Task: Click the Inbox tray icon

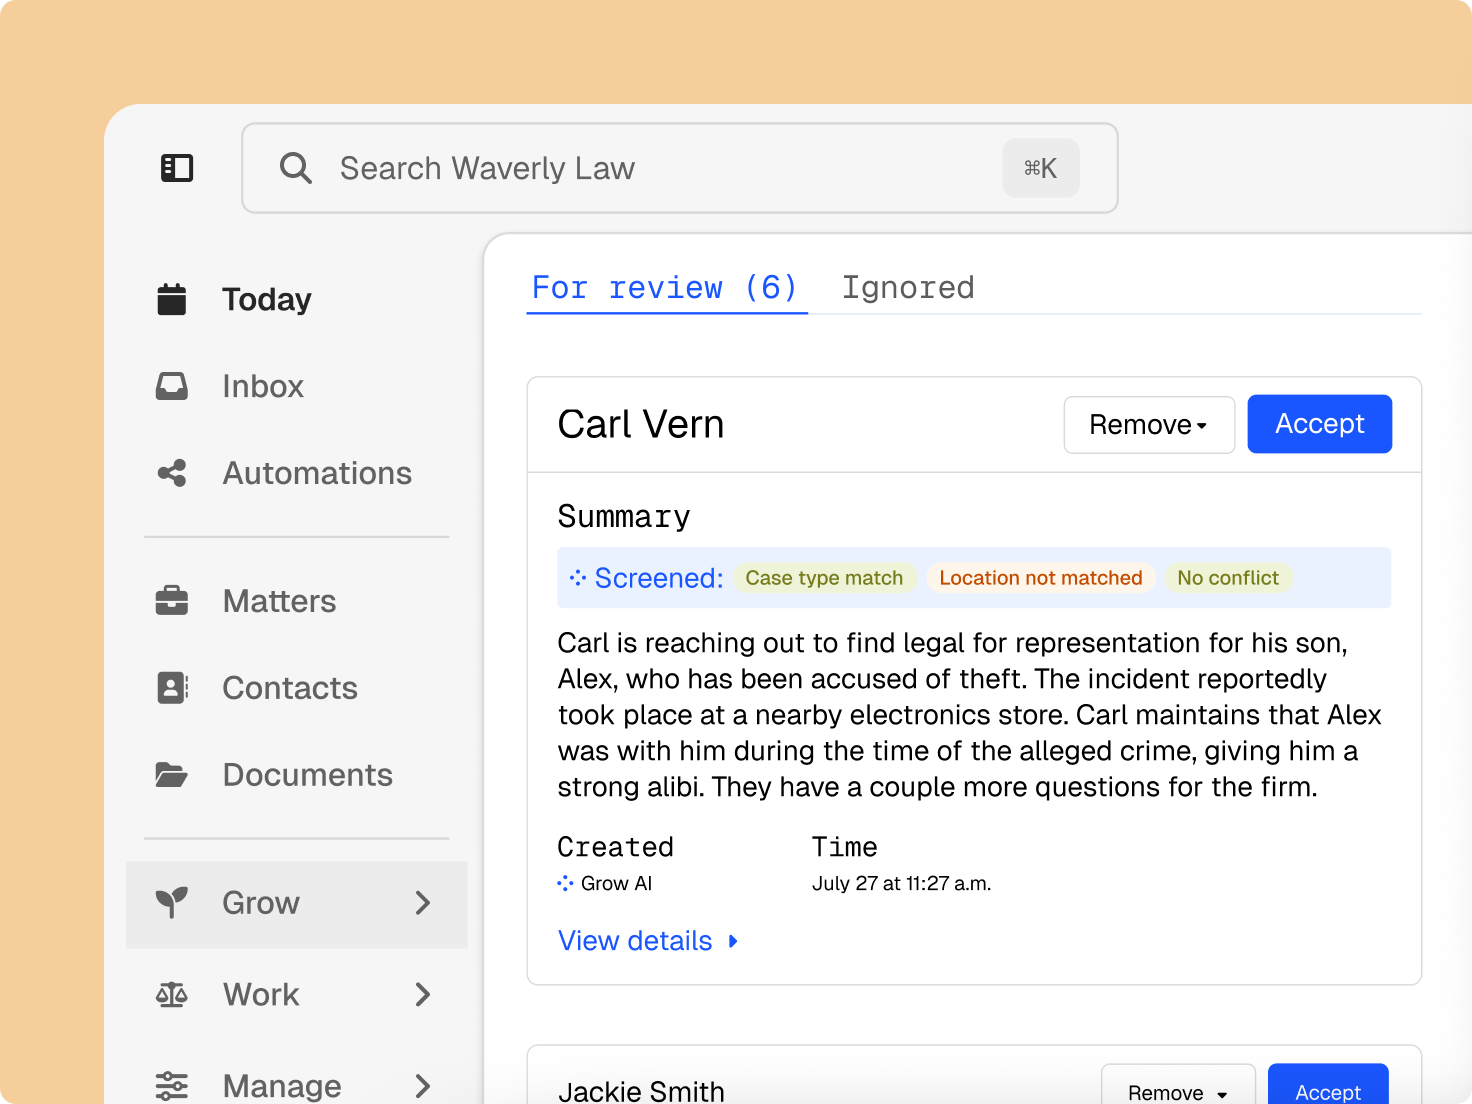Action: 172,386
